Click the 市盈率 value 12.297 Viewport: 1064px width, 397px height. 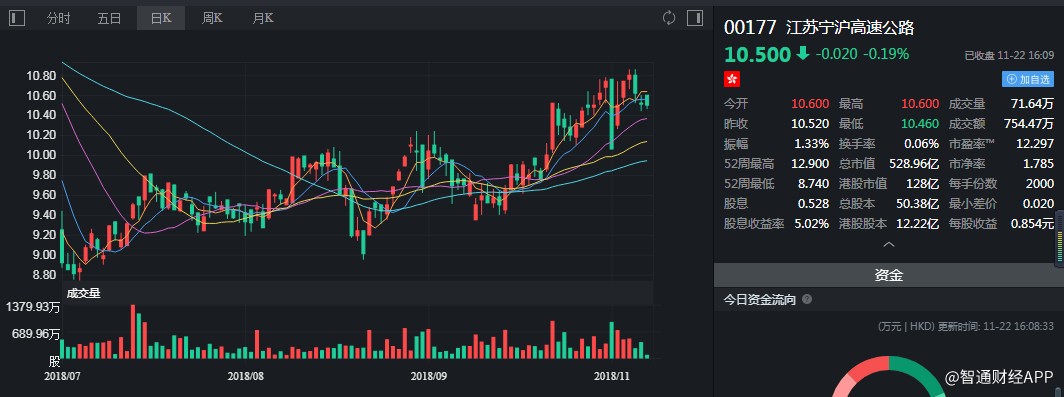click(x=1035, y=144)
